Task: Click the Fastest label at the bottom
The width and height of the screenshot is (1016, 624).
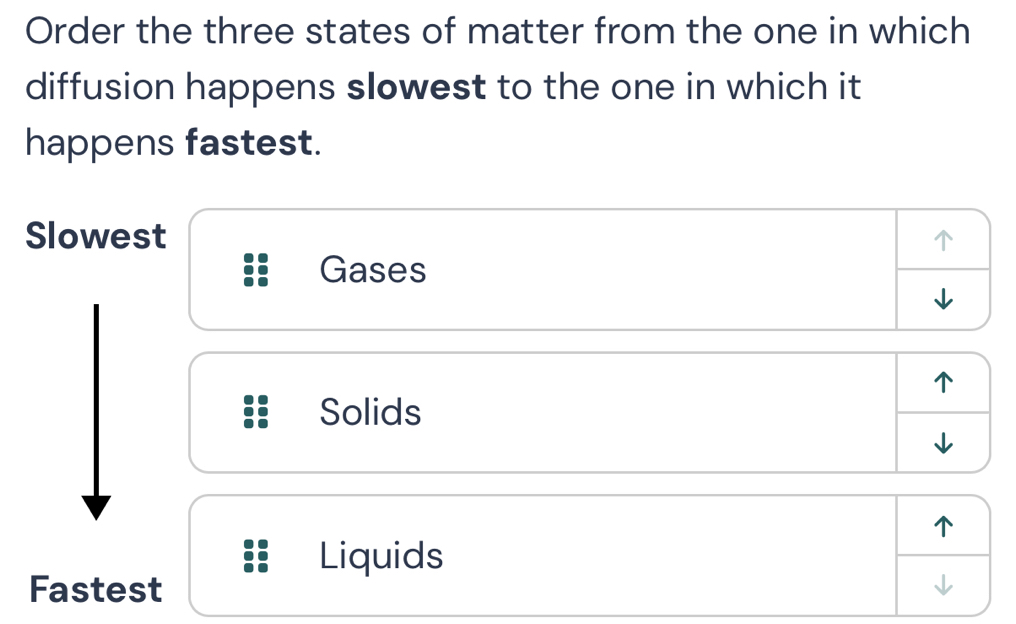Action: [96, 589]
